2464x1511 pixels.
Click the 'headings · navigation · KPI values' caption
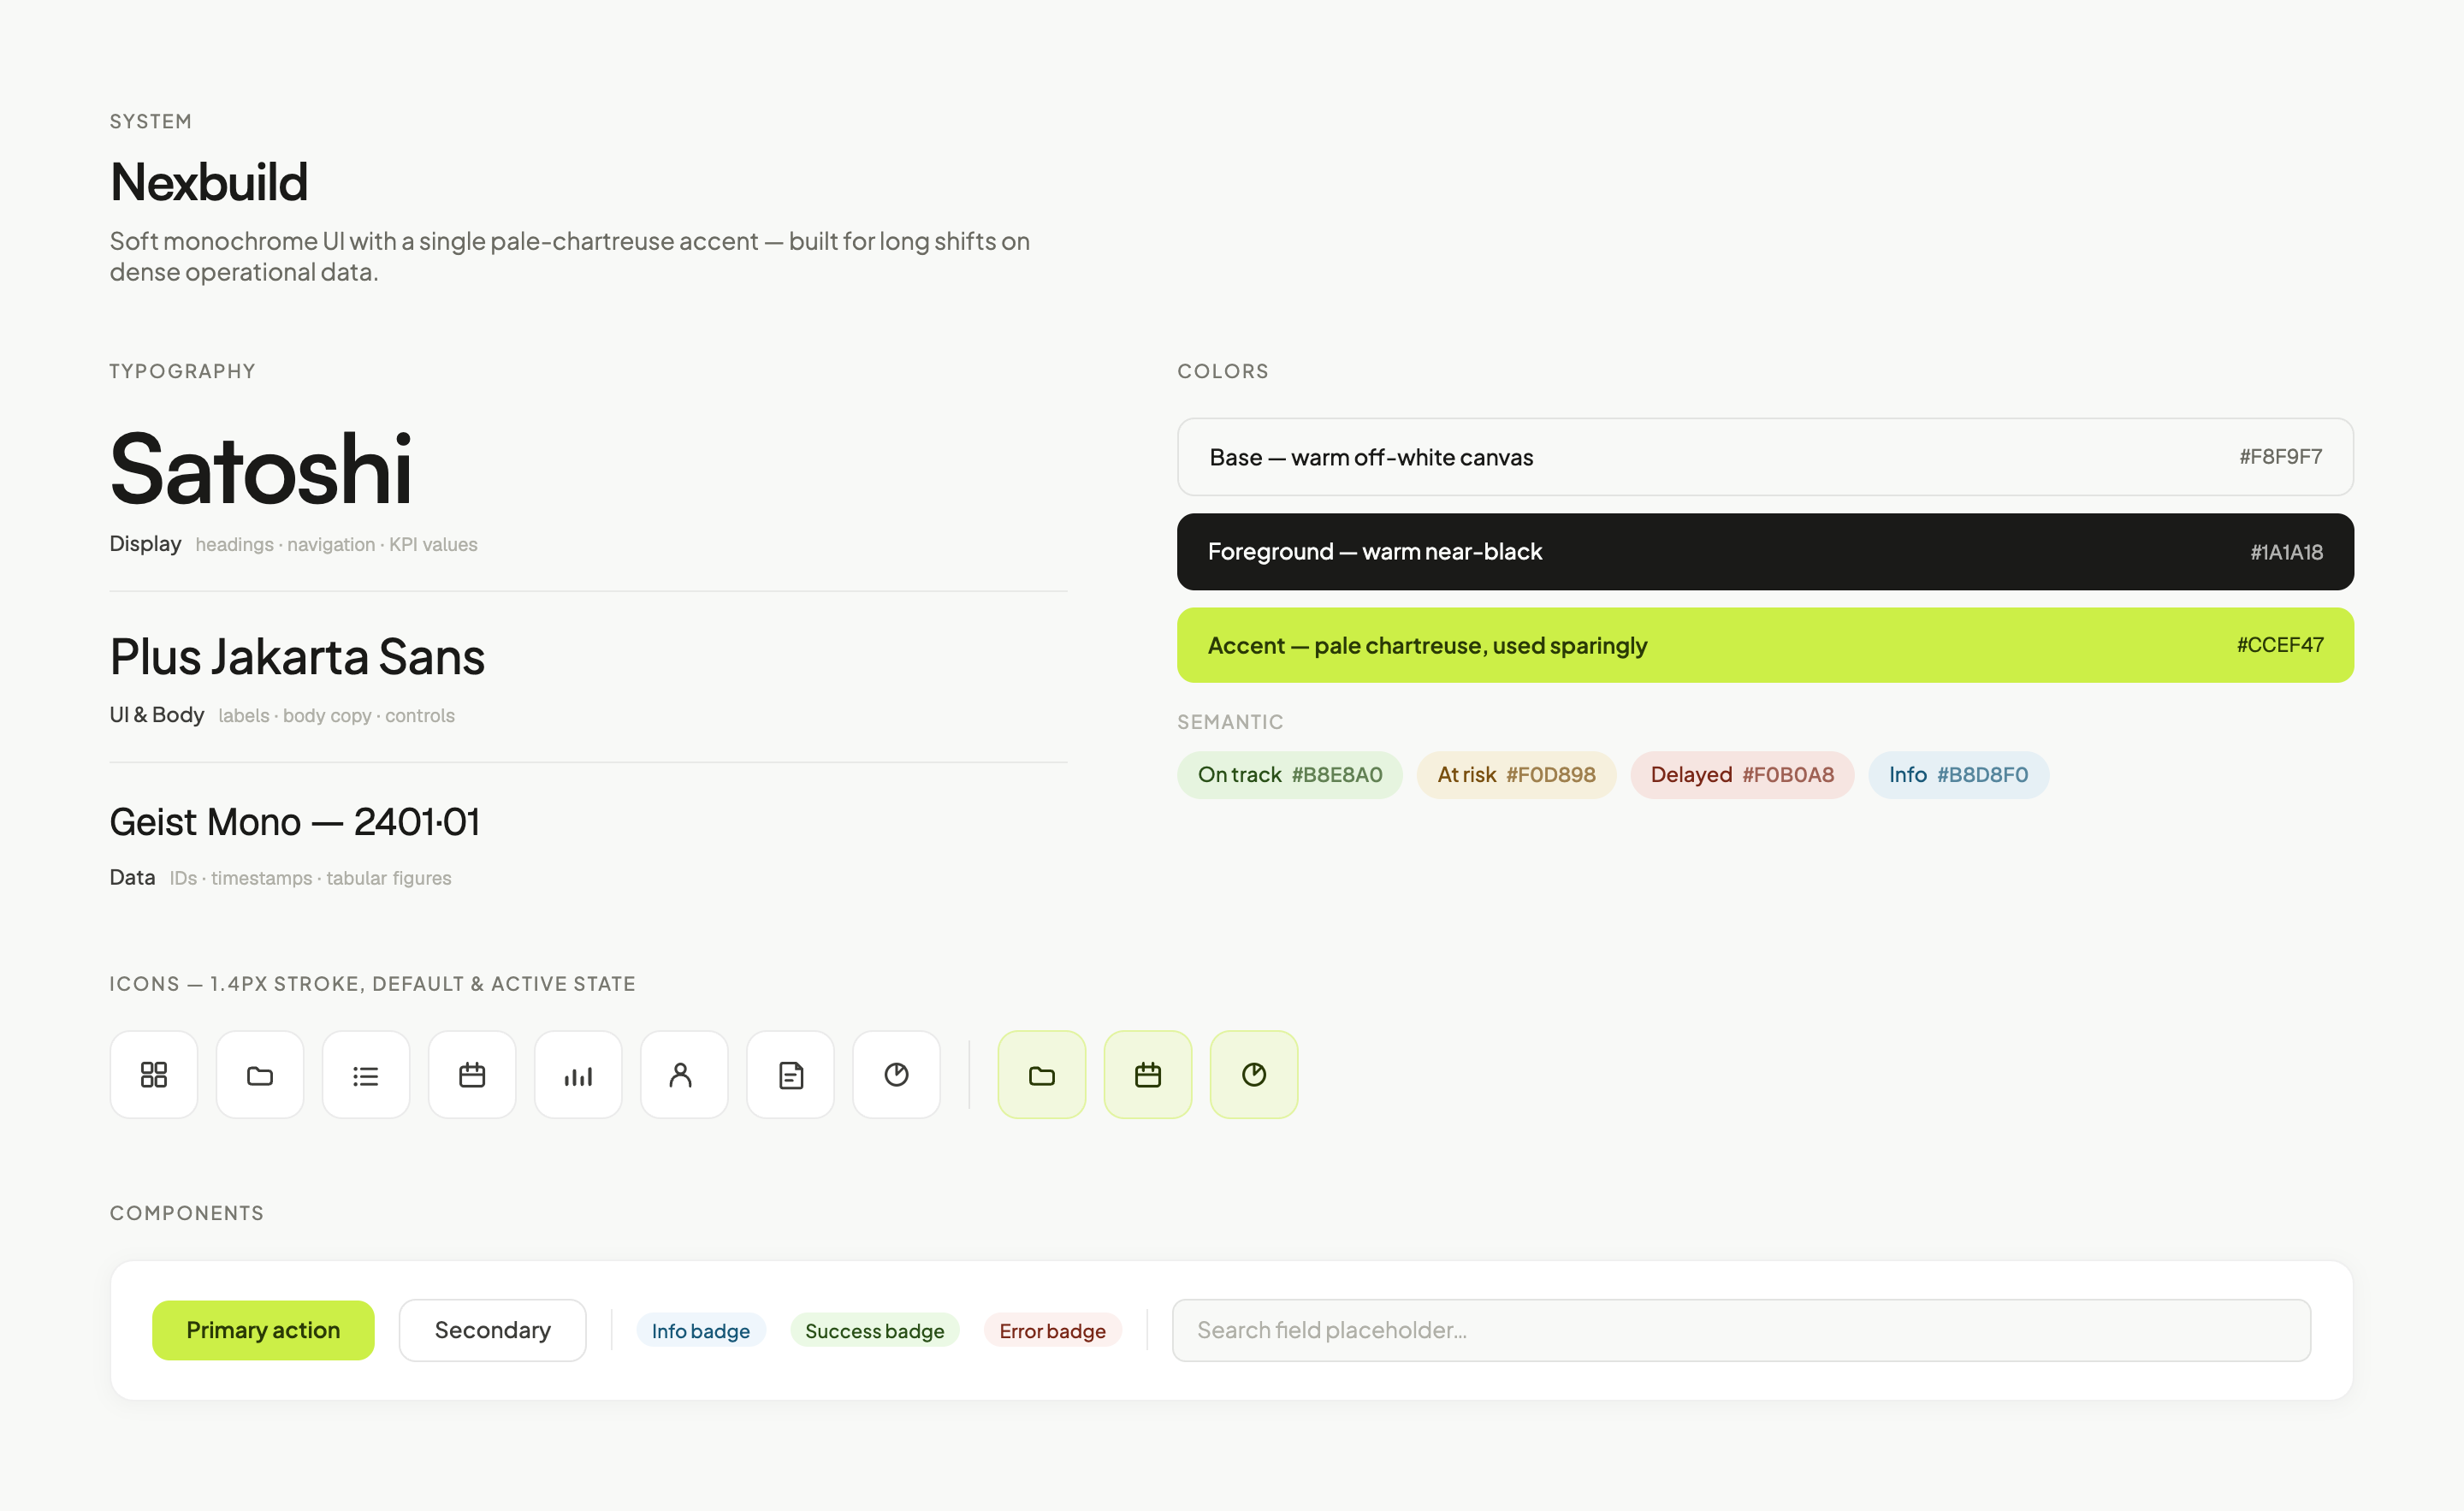coord(336,545)
